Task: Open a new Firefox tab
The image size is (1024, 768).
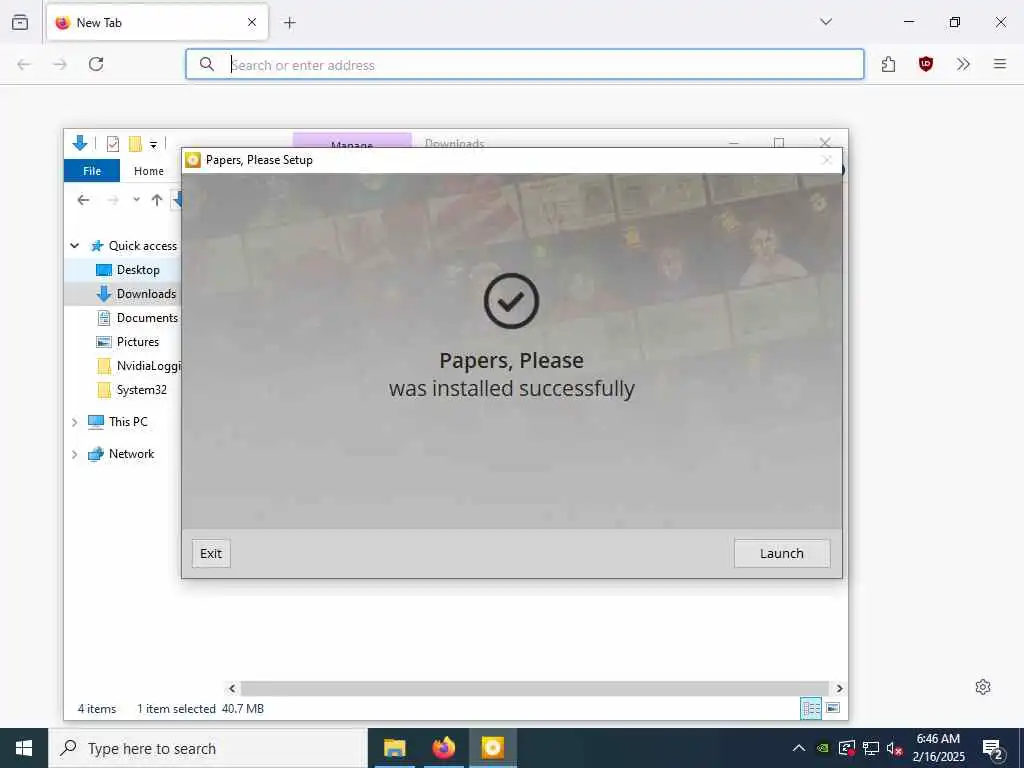Action: point(290,23)
